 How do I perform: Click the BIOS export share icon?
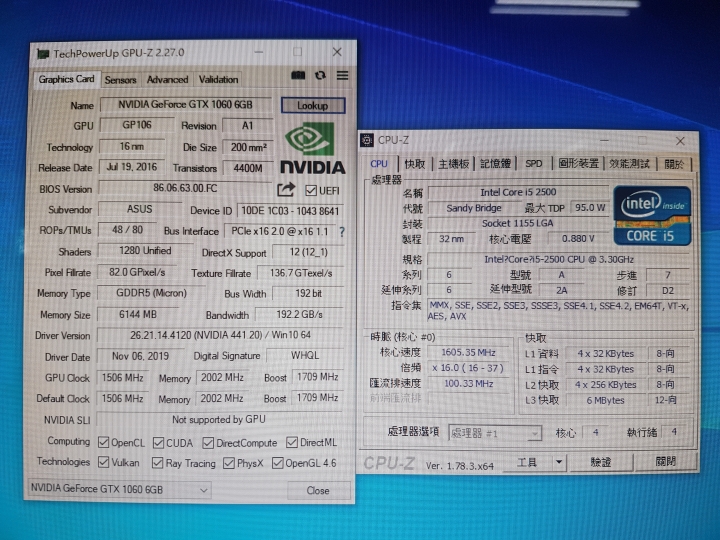click(x=286, y=189)
